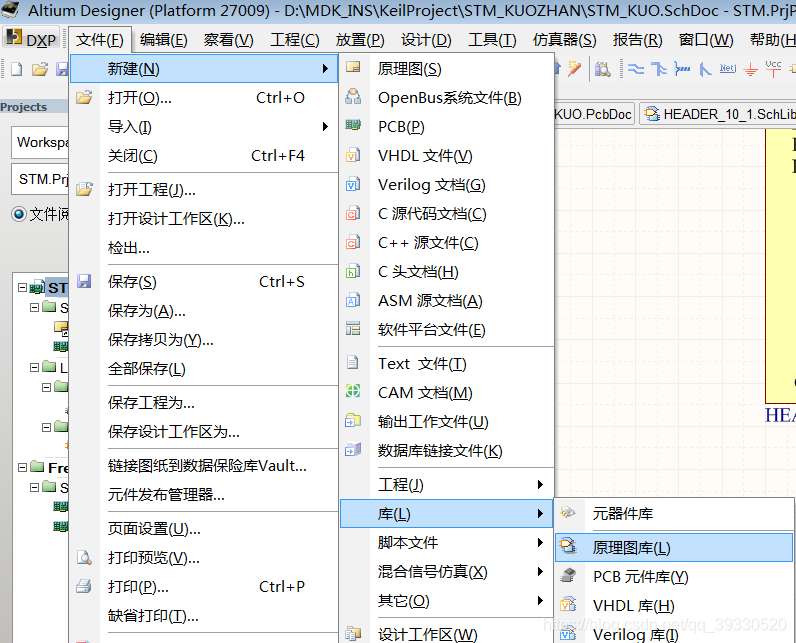Click the 软件平台文件 icon
The width and height of the screenshot is (796, 643).
(x=353, y=328)
